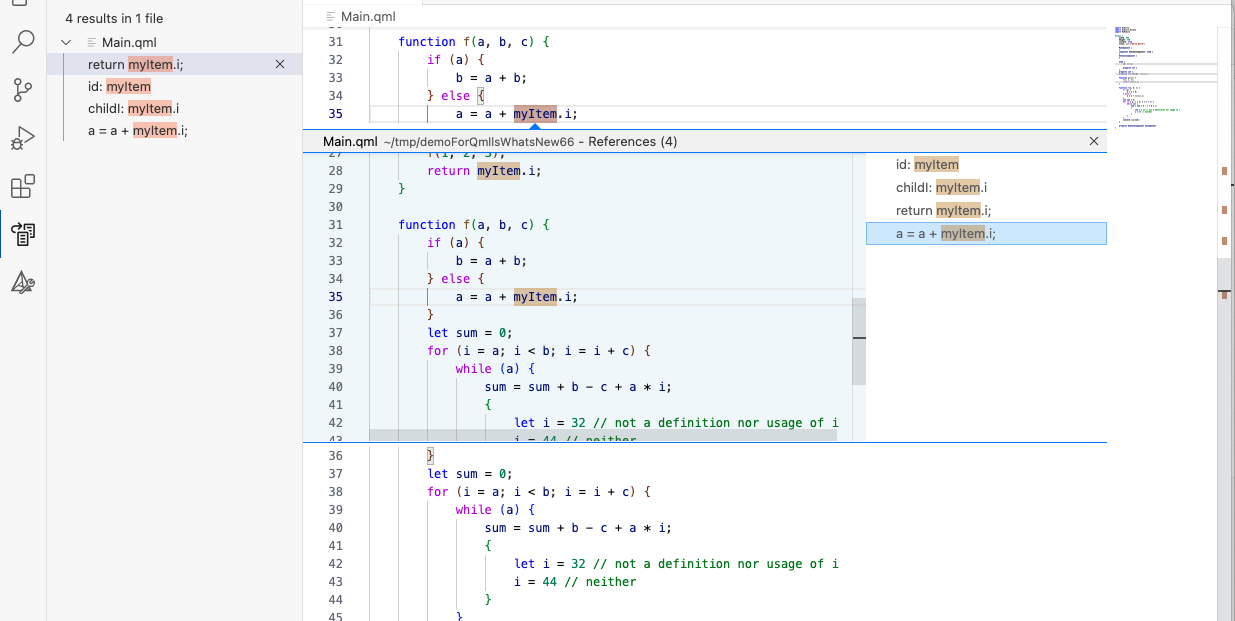Open the CMake tools view icon
Screen dimensions: 1235x621
point(23,283)
